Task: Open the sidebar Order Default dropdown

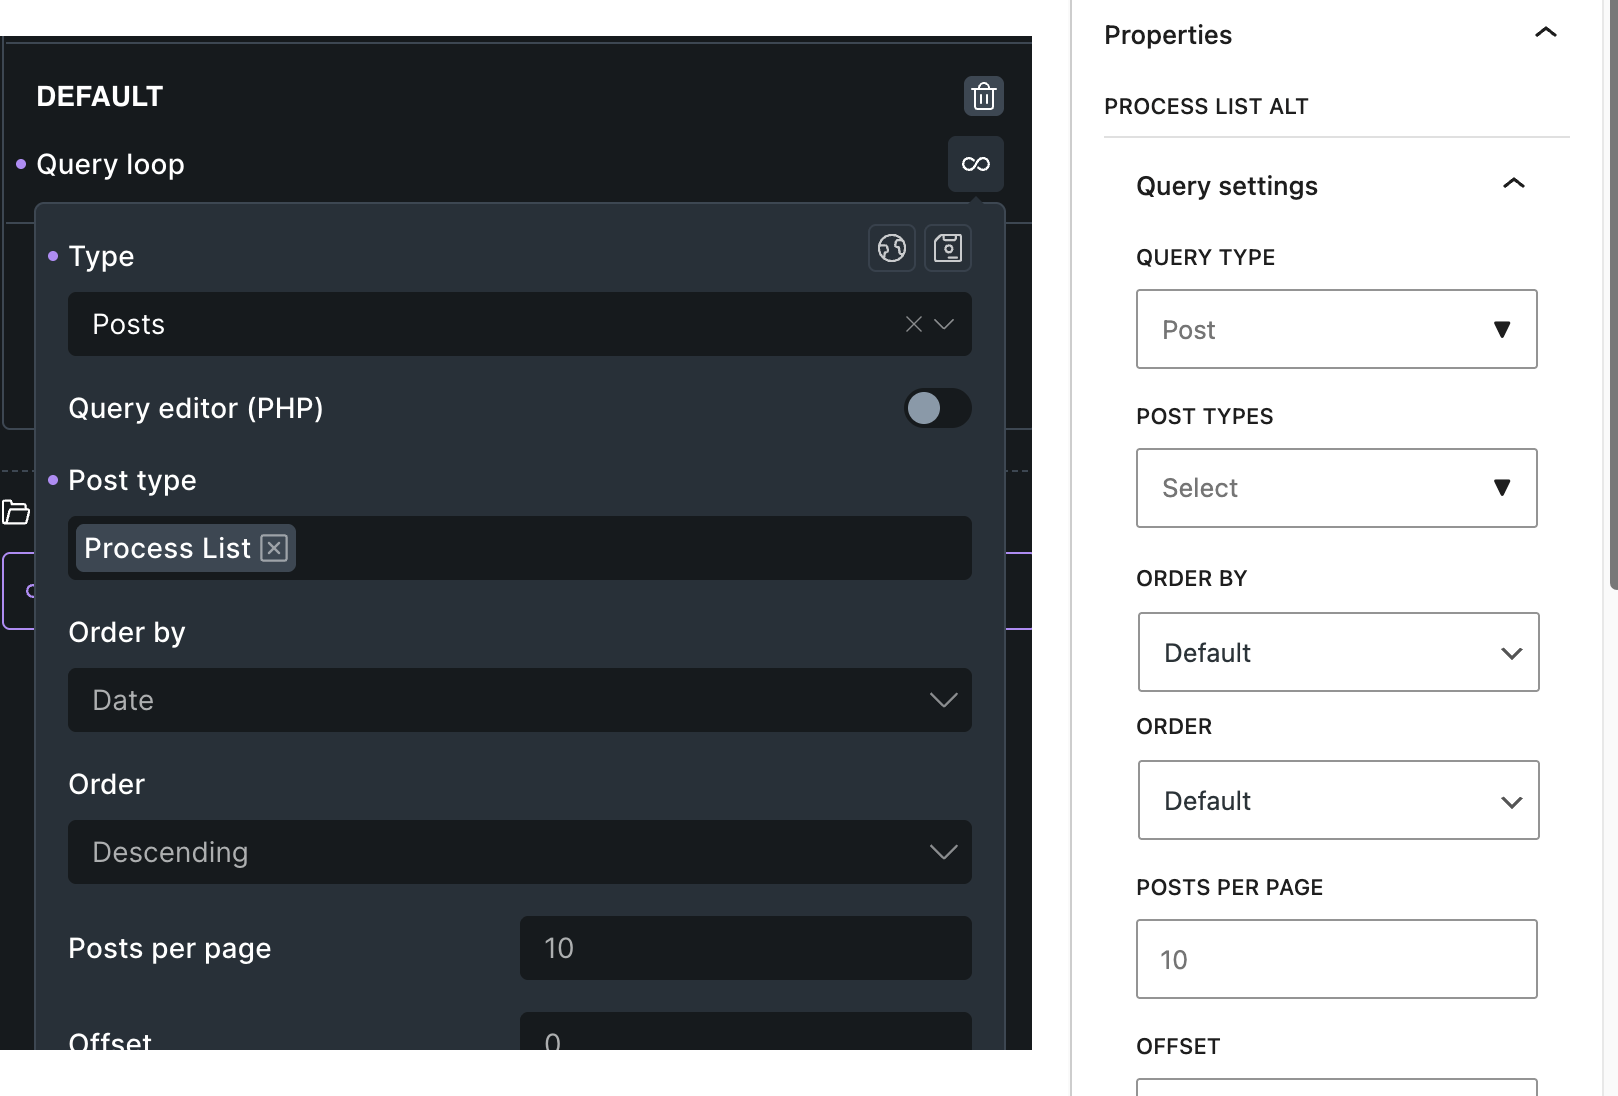Action: [1338, 800]
